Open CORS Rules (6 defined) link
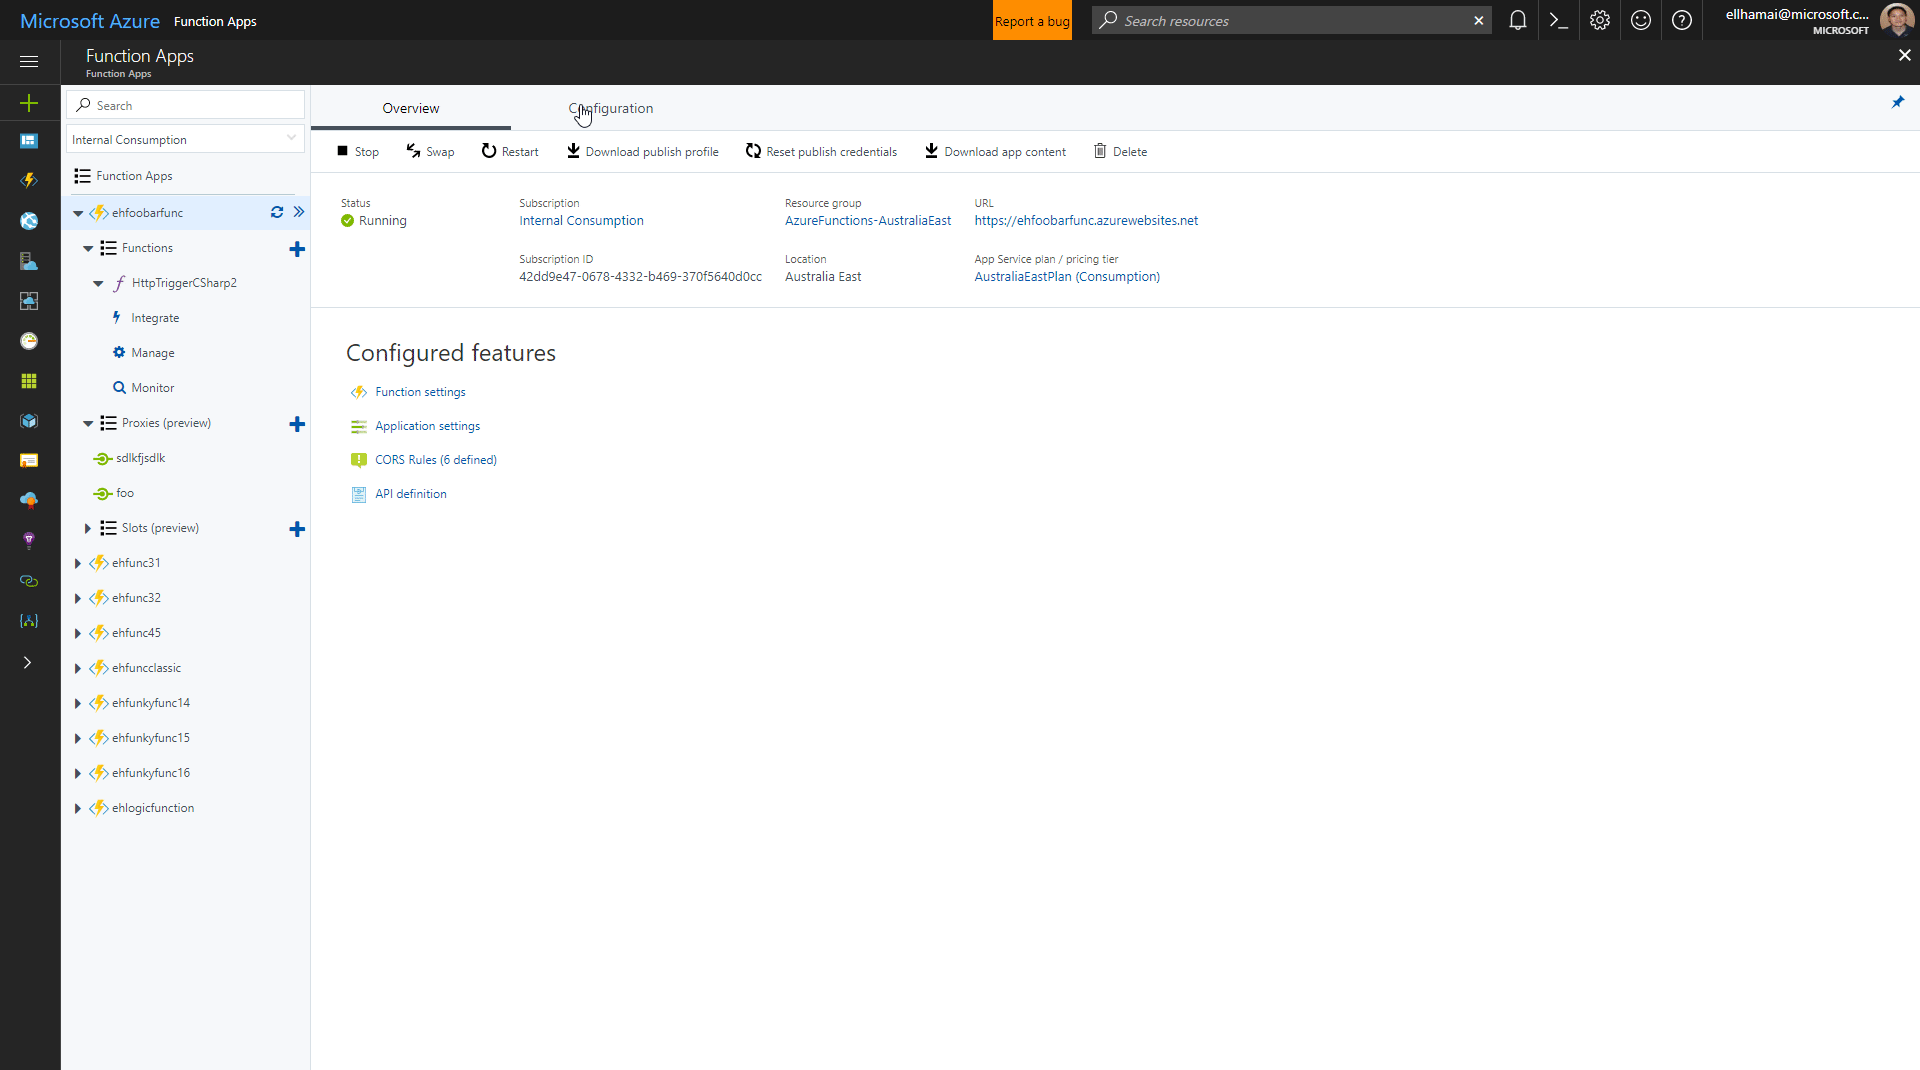This screenshot has height=1070, width=1920. pyautogui.click(x=435, y=459)
